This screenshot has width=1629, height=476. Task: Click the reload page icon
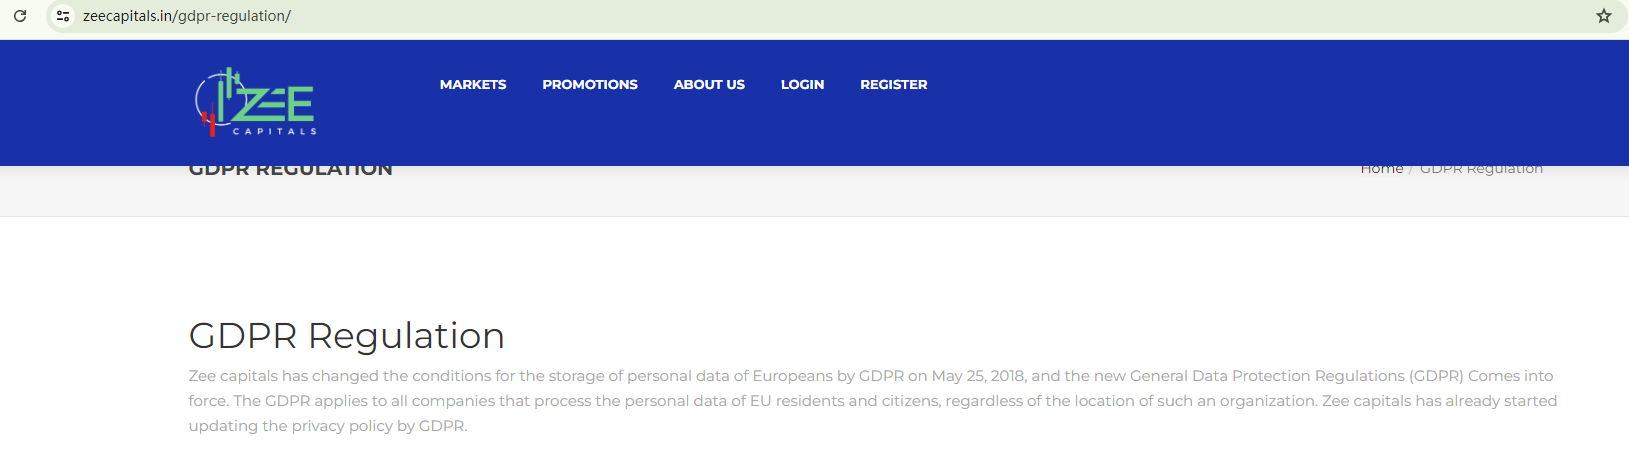(20, 16)
